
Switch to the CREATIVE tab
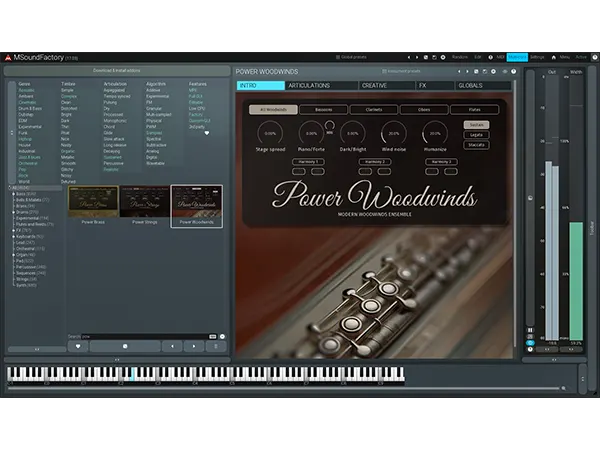pos(387,85)
